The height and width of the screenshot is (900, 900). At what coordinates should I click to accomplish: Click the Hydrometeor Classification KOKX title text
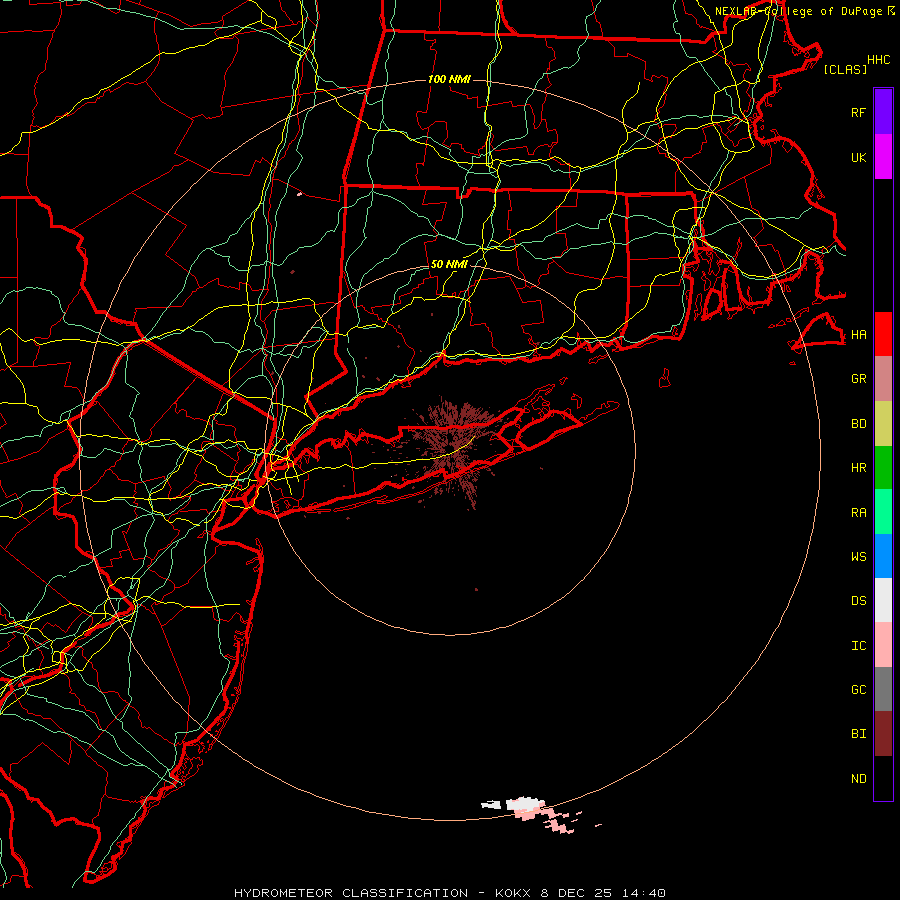pyautogui.click(x=449, y=893)
